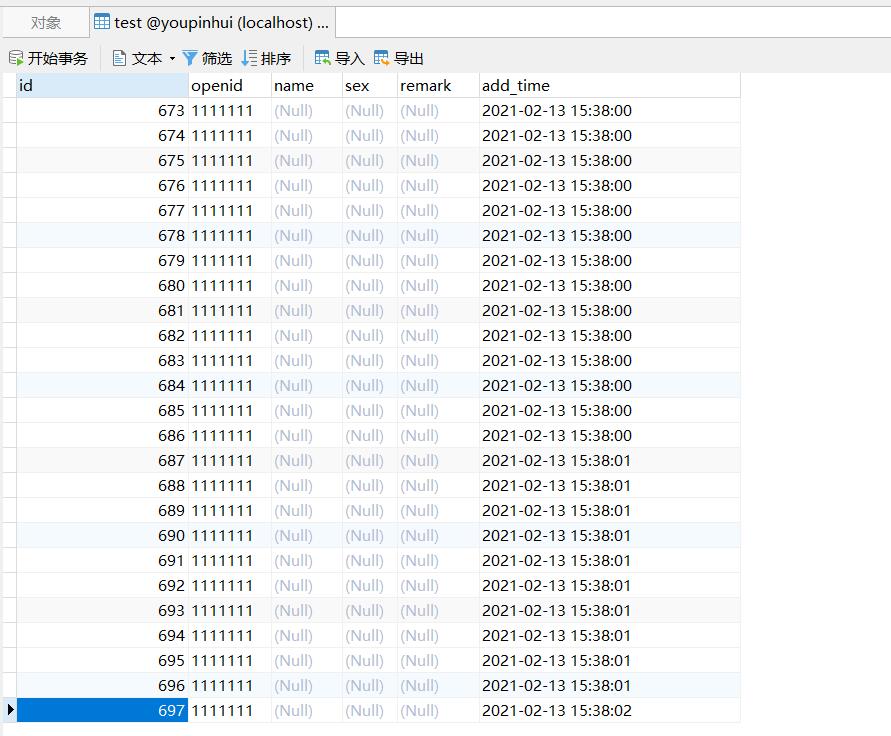Click the current row arrow indicator beside 697
This screenshot has height=736, width=891.
pos(10,710)
